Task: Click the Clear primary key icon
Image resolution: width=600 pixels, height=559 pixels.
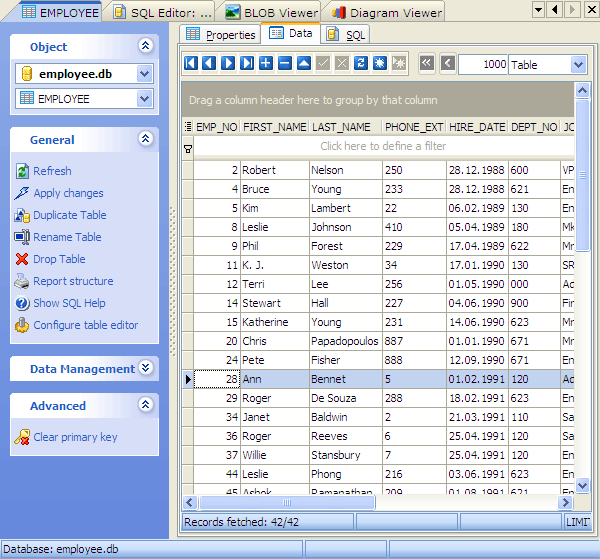Action: (22, 437)
